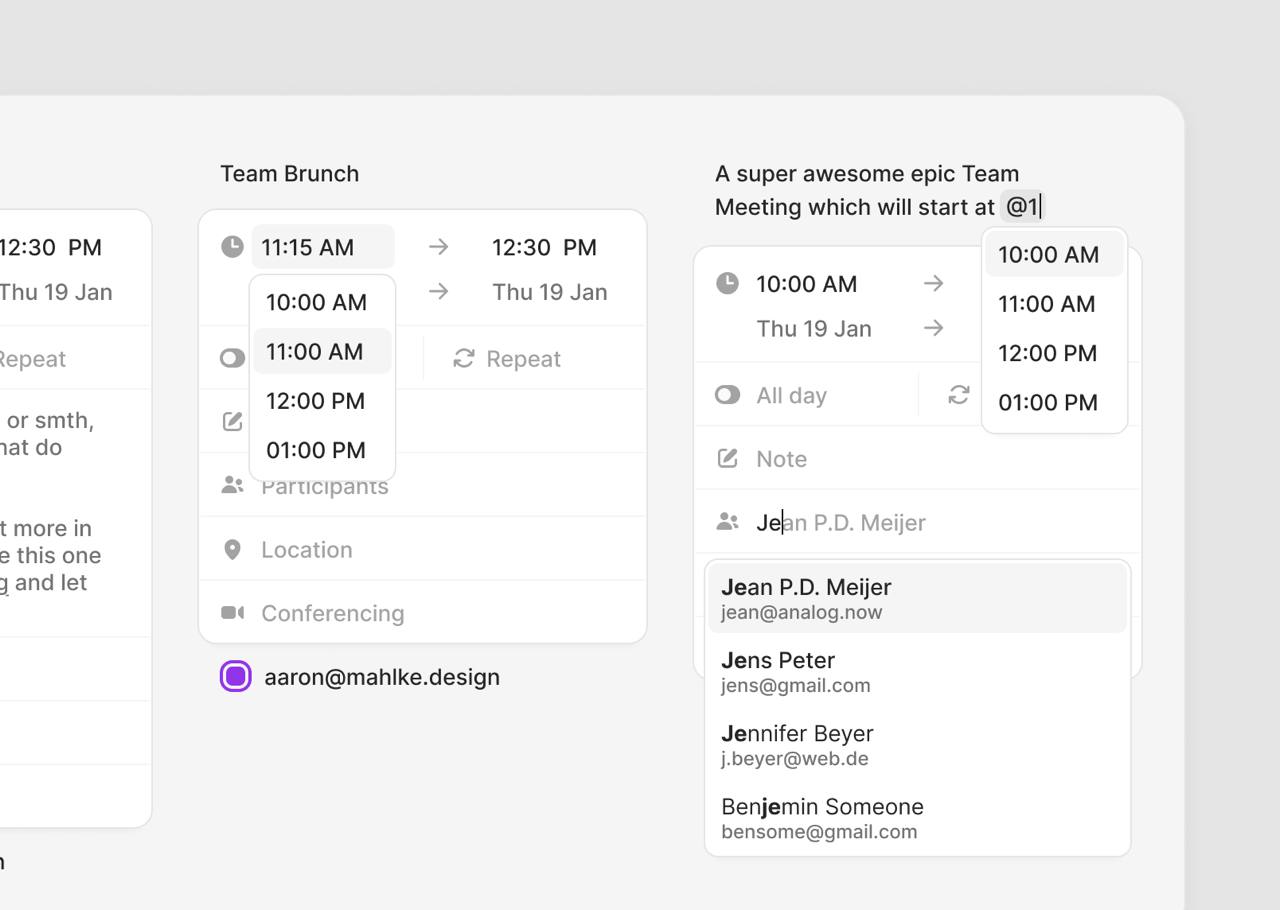Choose 10:00 AM in Team Brunch time list
The width and height of the screenshot is (1280, 910).
tap(322, 302)
